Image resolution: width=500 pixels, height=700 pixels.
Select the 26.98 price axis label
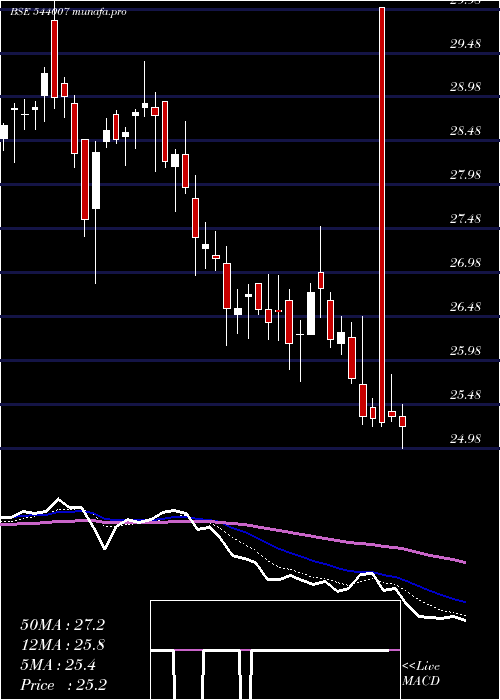(465, 262)
